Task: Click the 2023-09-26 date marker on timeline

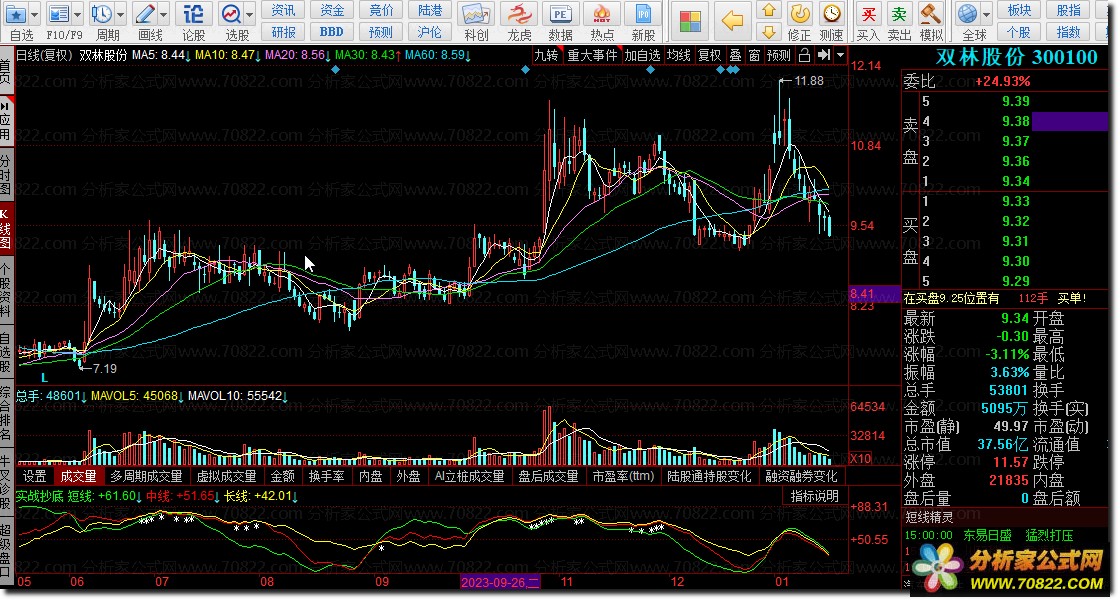Action: coord(500,582)
